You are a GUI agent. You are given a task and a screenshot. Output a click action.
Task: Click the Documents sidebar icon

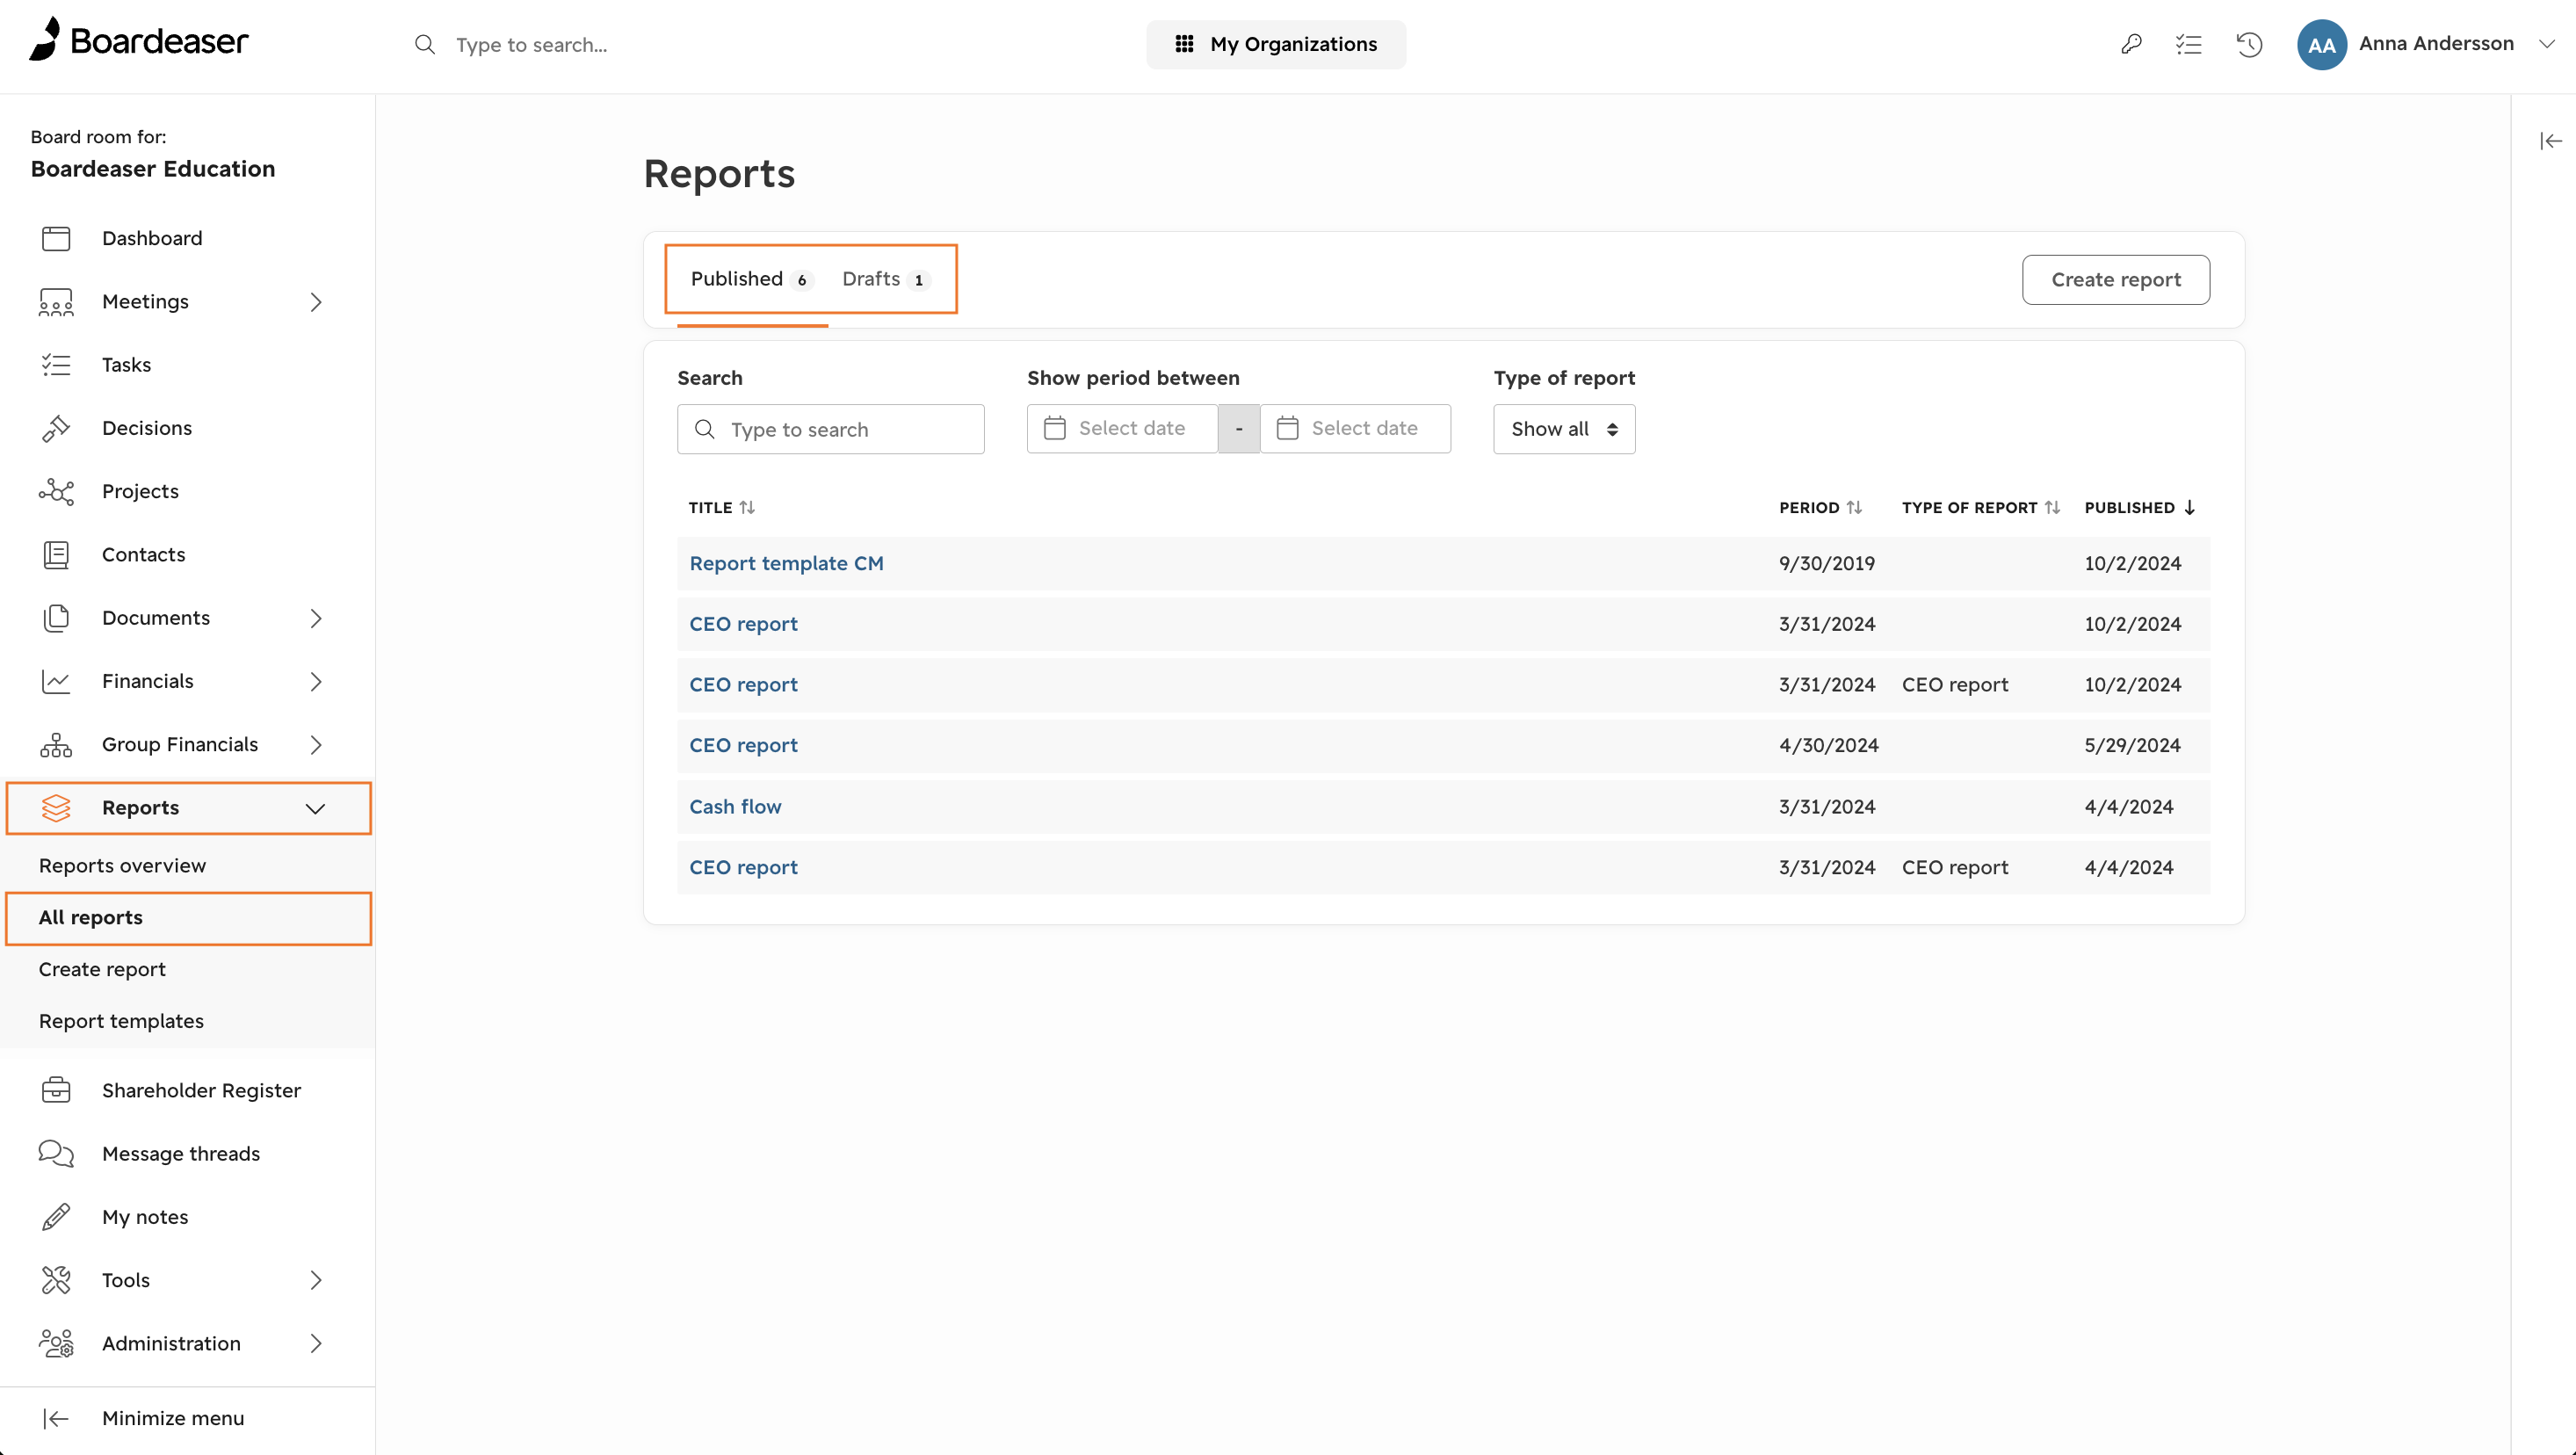pyautogui.click(x=56, y=618)
